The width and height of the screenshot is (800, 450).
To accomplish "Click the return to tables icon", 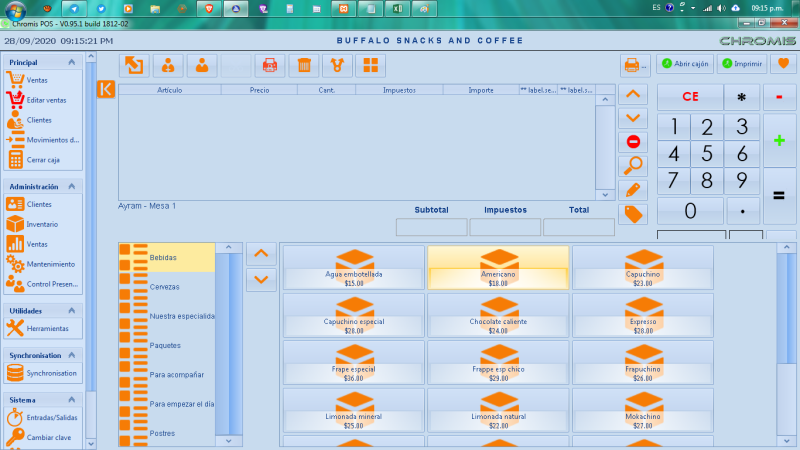I will 134,65.
